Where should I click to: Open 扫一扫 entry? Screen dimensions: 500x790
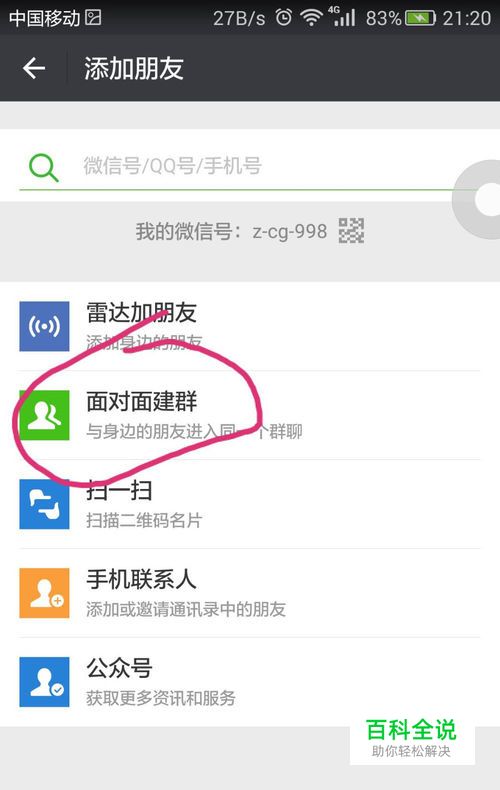[250, 504]
